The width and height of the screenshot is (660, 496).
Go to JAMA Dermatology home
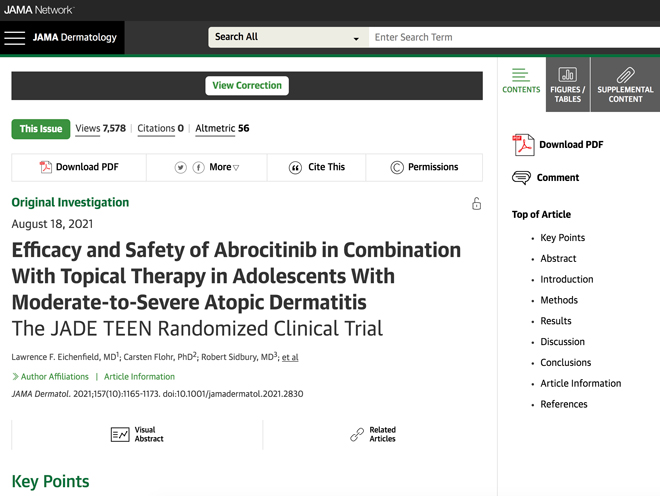[75, 37]
